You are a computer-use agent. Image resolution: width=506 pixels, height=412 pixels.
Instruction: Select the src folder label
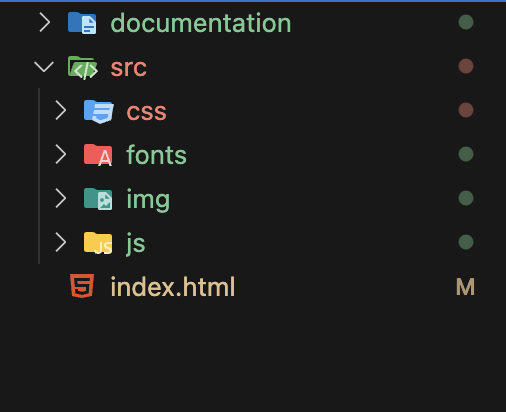tap(128, 68)
